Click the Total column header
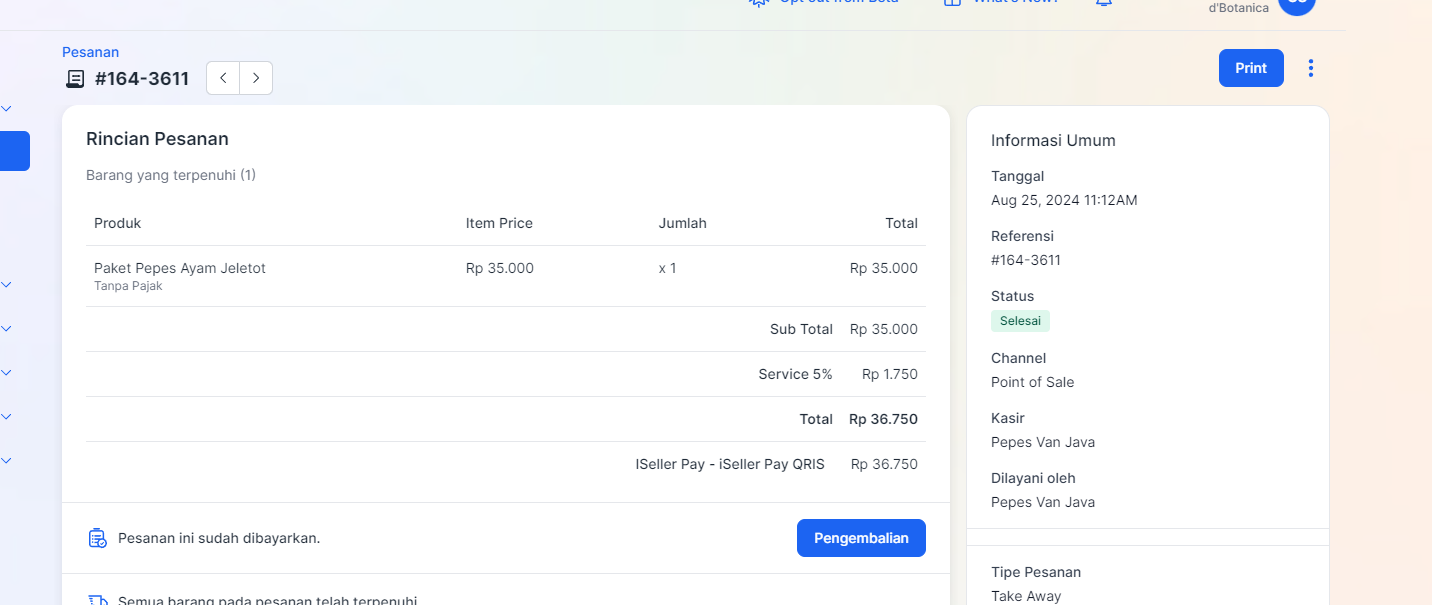This screenshot has height=605, width=1432. 901,223
